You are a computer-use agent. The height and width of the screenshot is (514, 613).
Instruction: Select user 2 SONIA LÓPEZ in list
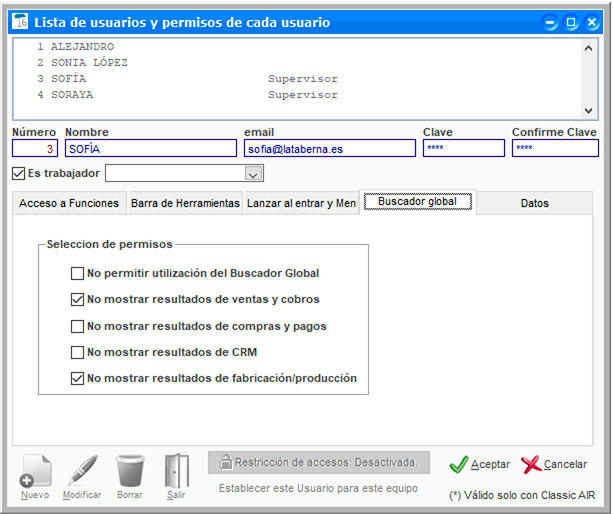coord(297,63)
